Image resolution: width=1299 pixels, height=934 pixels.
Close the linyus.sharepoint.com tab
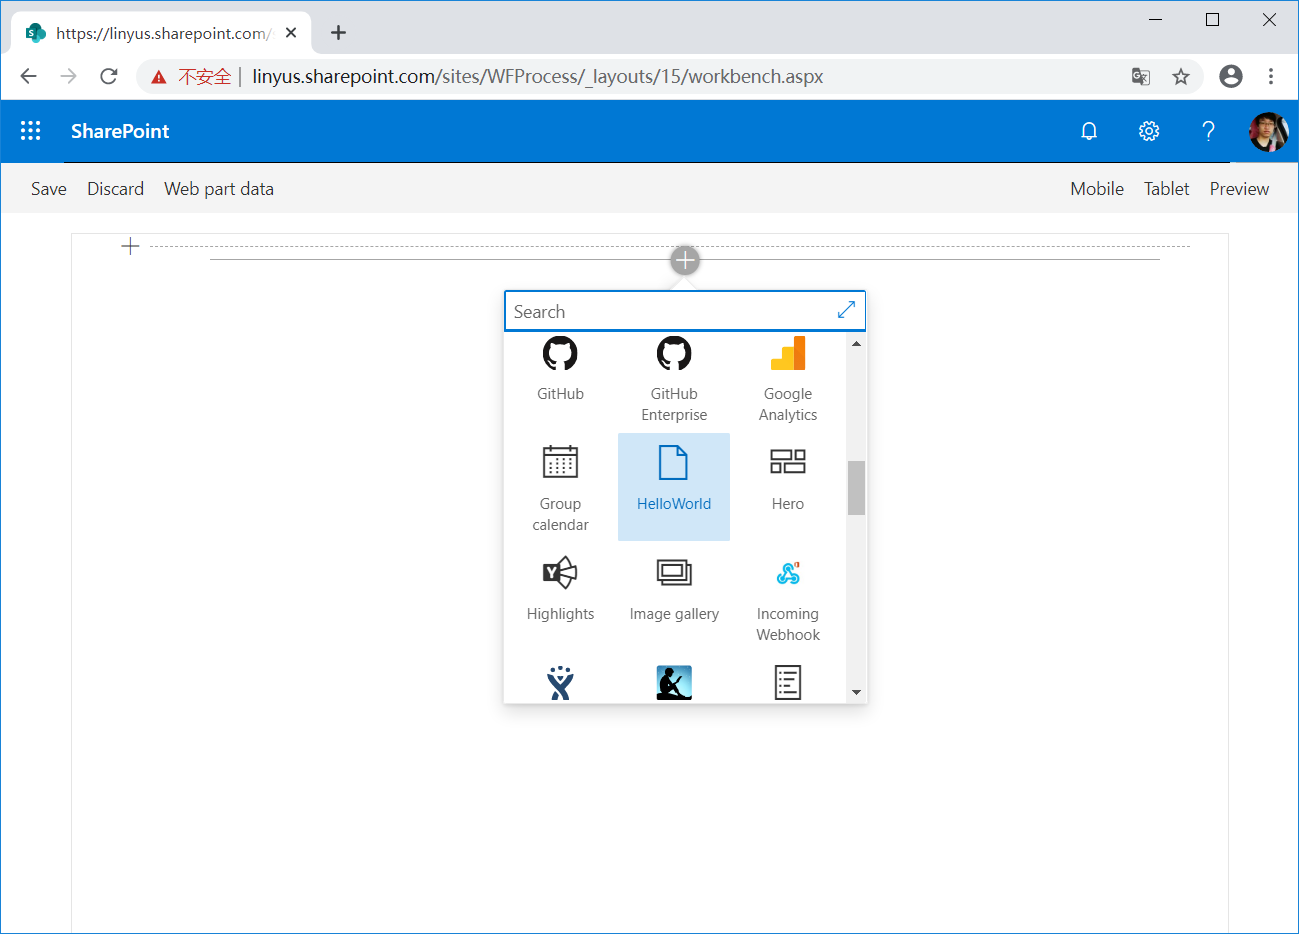coord(291,33)
